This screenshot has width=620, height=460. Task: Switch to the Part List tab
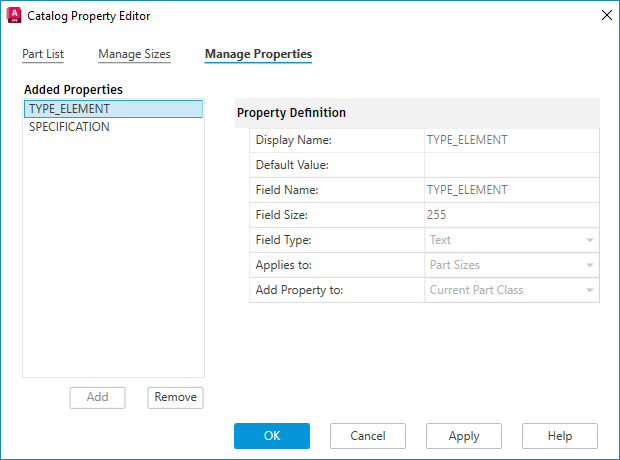tap(43, 54)
